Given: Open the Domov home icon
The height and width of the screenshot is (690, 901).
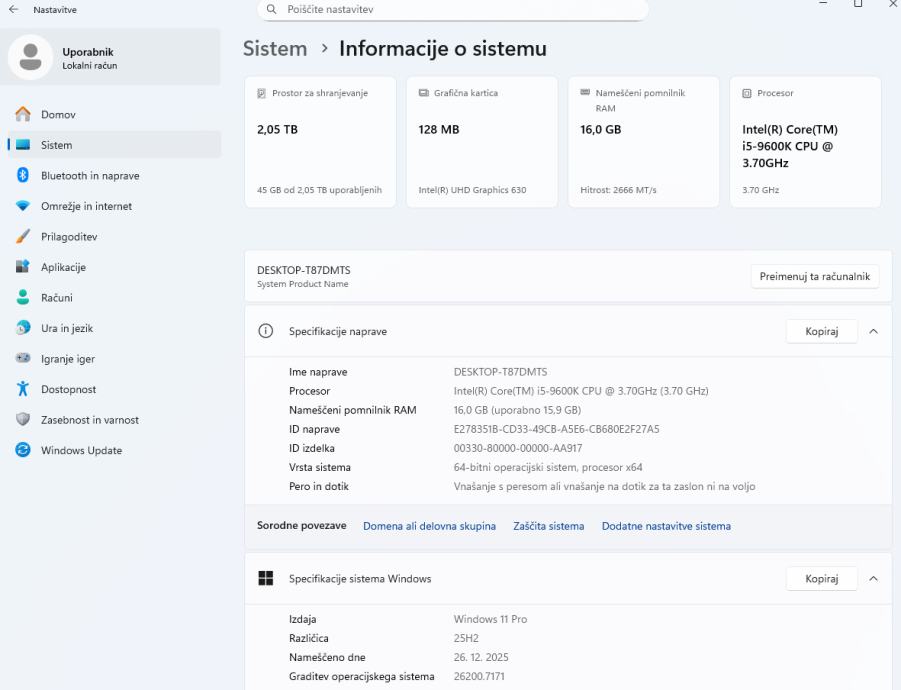Looking at the screenshot, I should (23, 115).
